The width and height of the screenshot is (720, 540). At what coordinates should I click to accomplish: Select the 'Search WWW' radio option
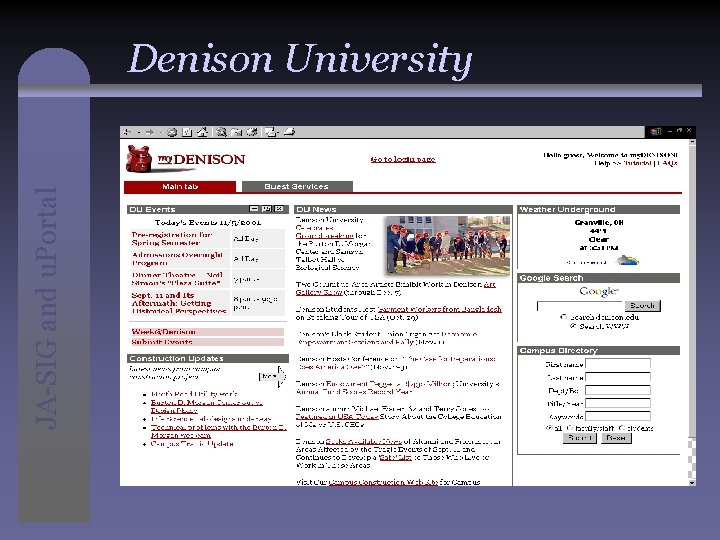(x=573, y=326)
